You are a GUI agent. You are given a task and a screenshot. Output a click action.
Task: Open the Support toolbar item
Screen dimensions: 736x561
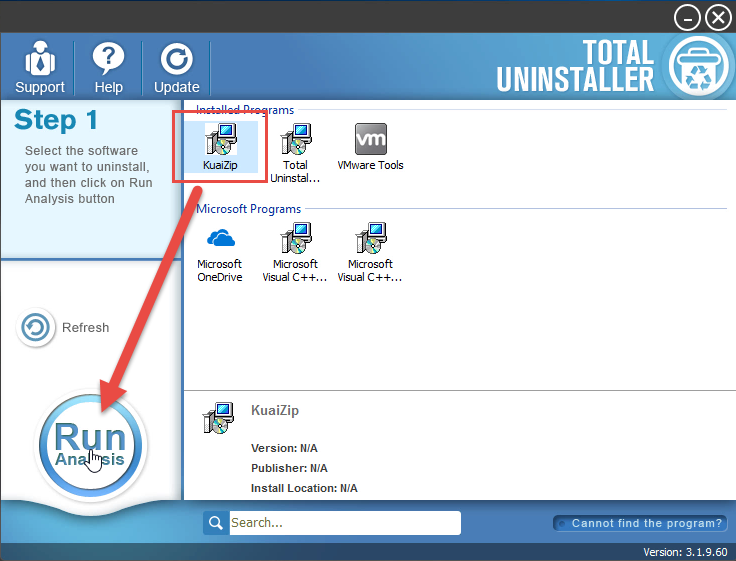40,67
